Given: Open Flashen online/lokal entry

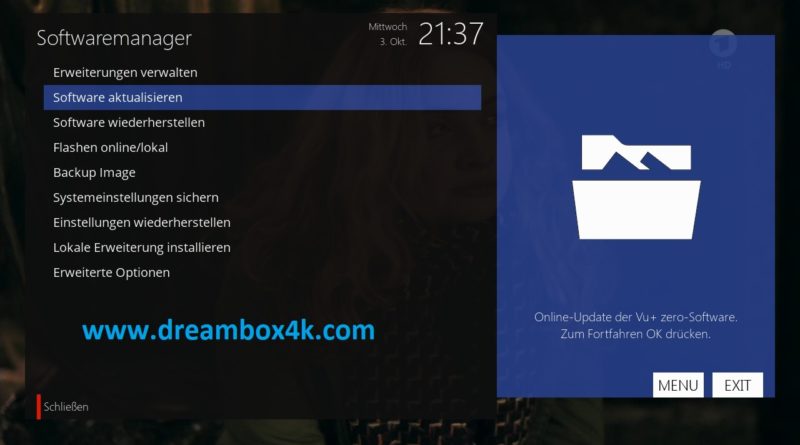Looking at the screenshot, I should (262, 147).
